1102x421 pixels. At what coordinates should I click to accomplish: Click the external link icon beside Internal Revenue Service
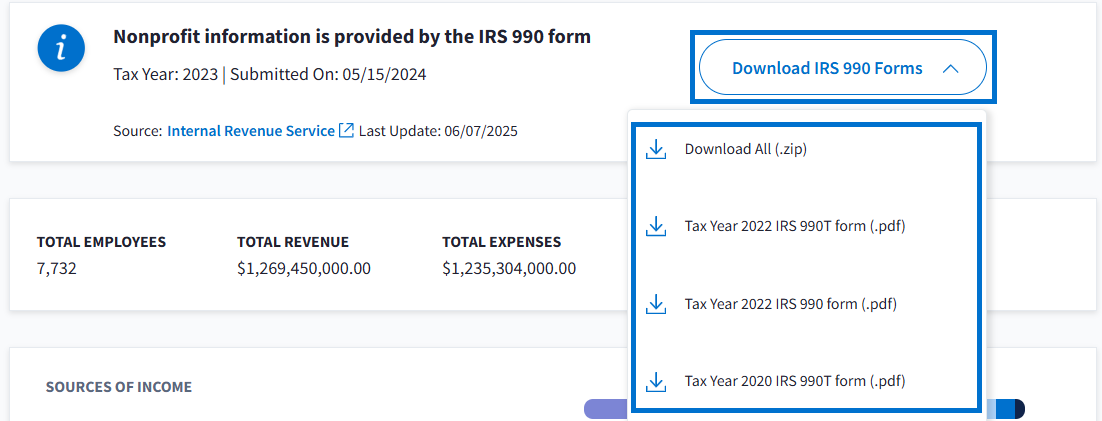click(x=346, y=131)
